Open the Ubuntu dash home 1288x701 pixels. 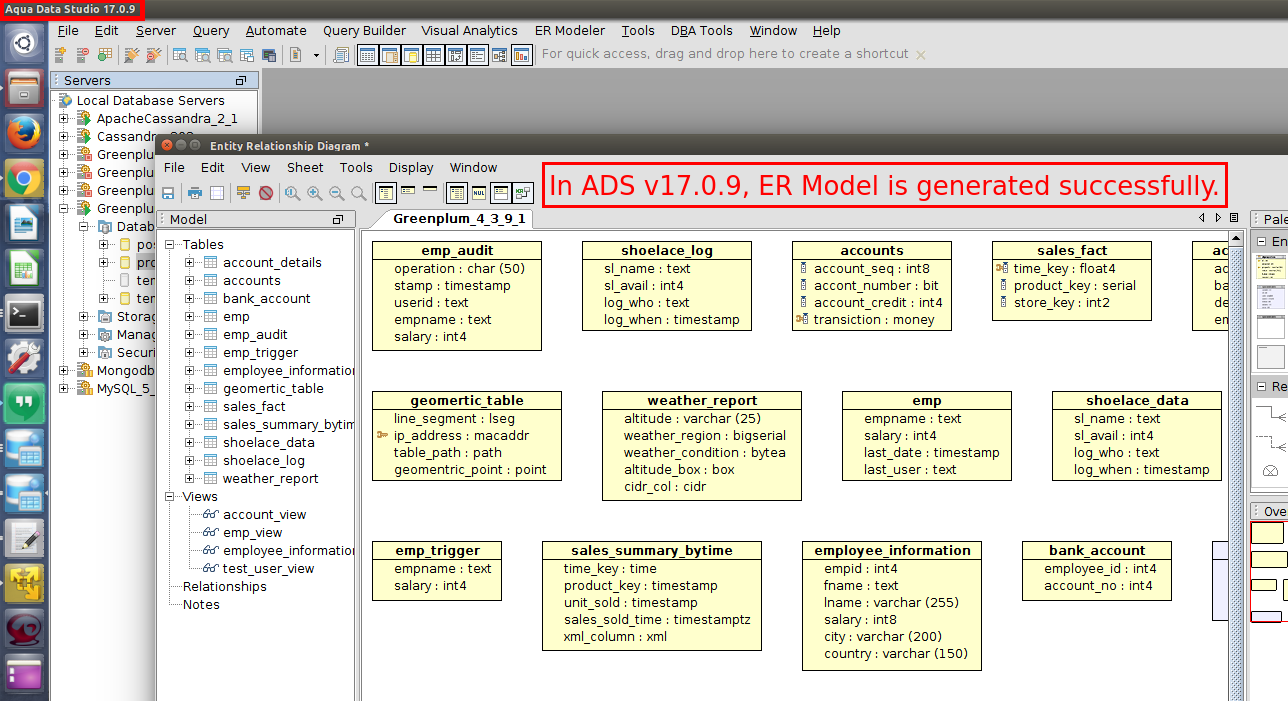[x=24, y=43]
